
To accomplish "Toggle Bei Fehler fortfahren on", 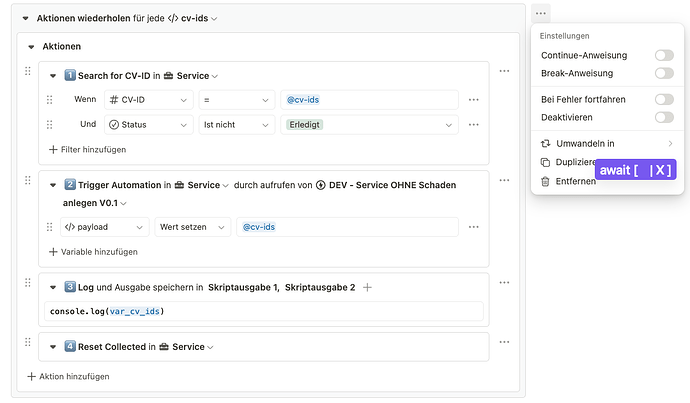I will [x=663, y=99].
